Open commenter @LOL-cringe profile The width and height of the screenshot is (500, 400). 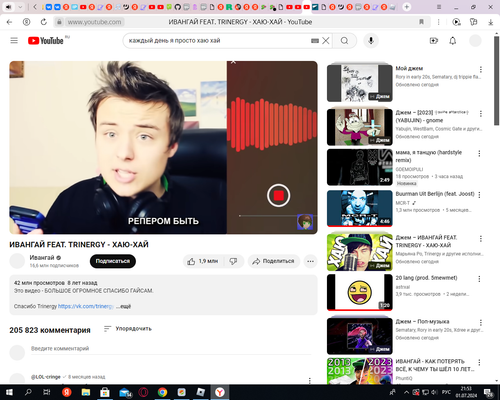click(46, 377)
